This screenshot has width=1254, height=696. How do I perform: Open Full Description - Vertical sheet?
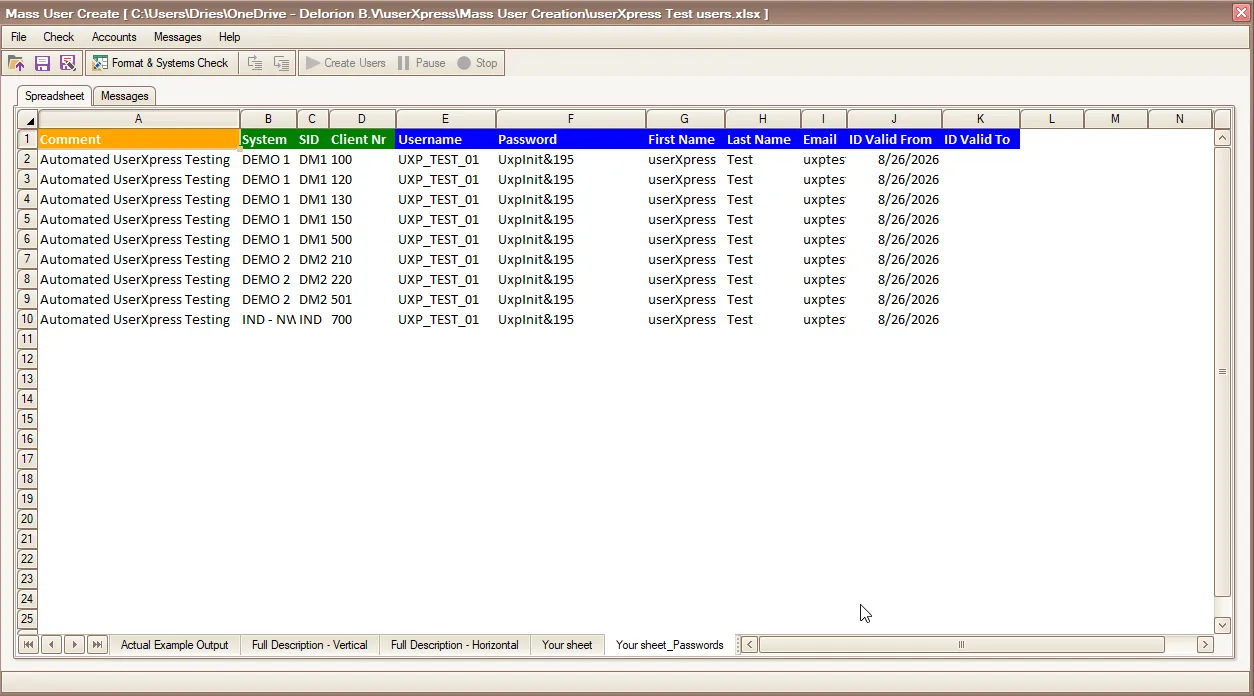pyautogui.click(x=310, y=645)
